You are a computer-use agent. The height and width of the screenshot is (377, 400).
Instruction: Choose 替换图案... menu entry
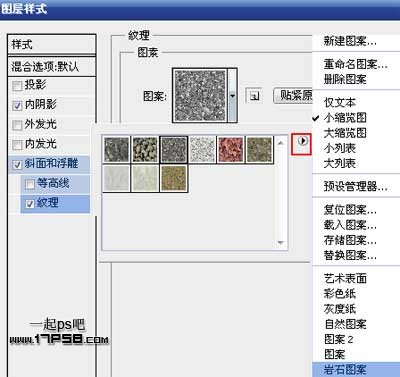point(350,255)
